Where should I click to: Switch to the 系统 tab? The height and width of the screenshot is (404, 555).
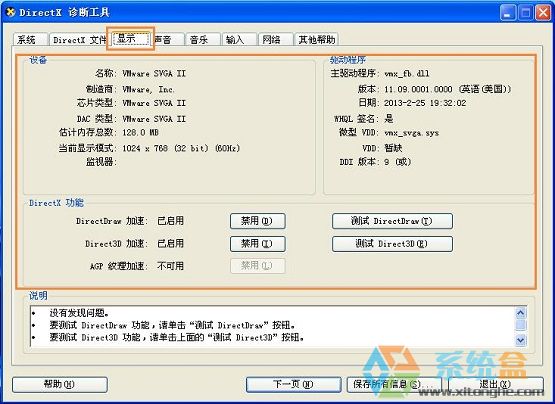[x=30, y=39]
